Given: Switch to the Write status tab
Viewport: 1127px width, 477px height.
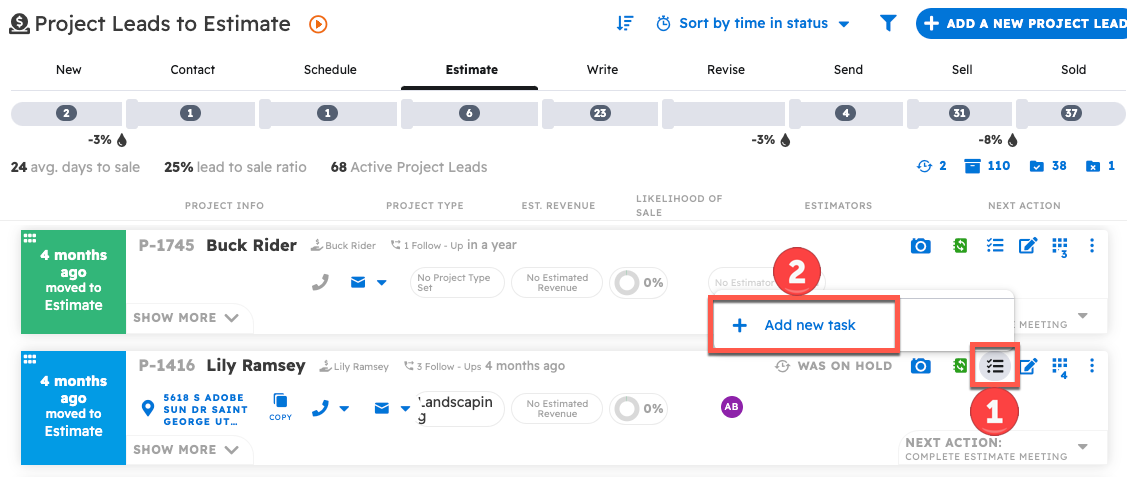Looking at the screenshot, I should 602,70.
